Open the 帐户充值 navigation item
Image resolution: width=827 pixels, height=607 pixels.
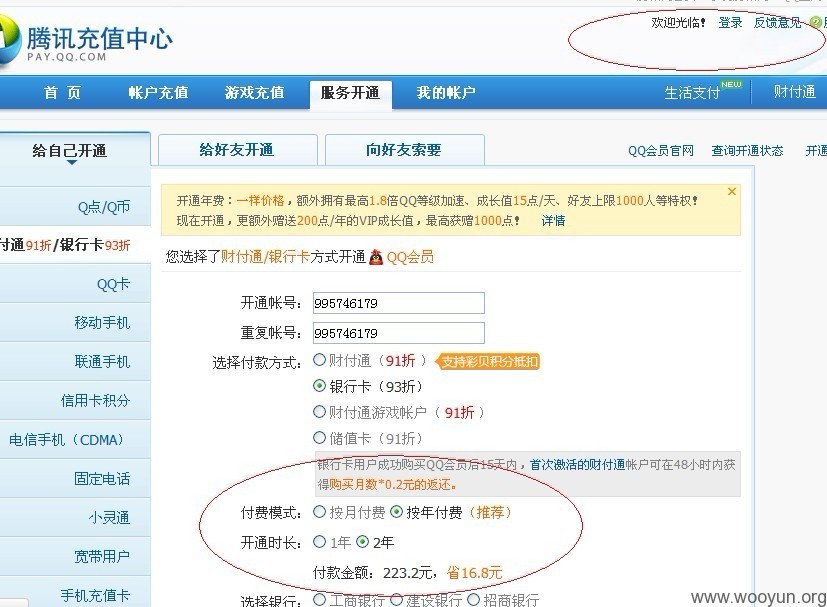point(158,93)
